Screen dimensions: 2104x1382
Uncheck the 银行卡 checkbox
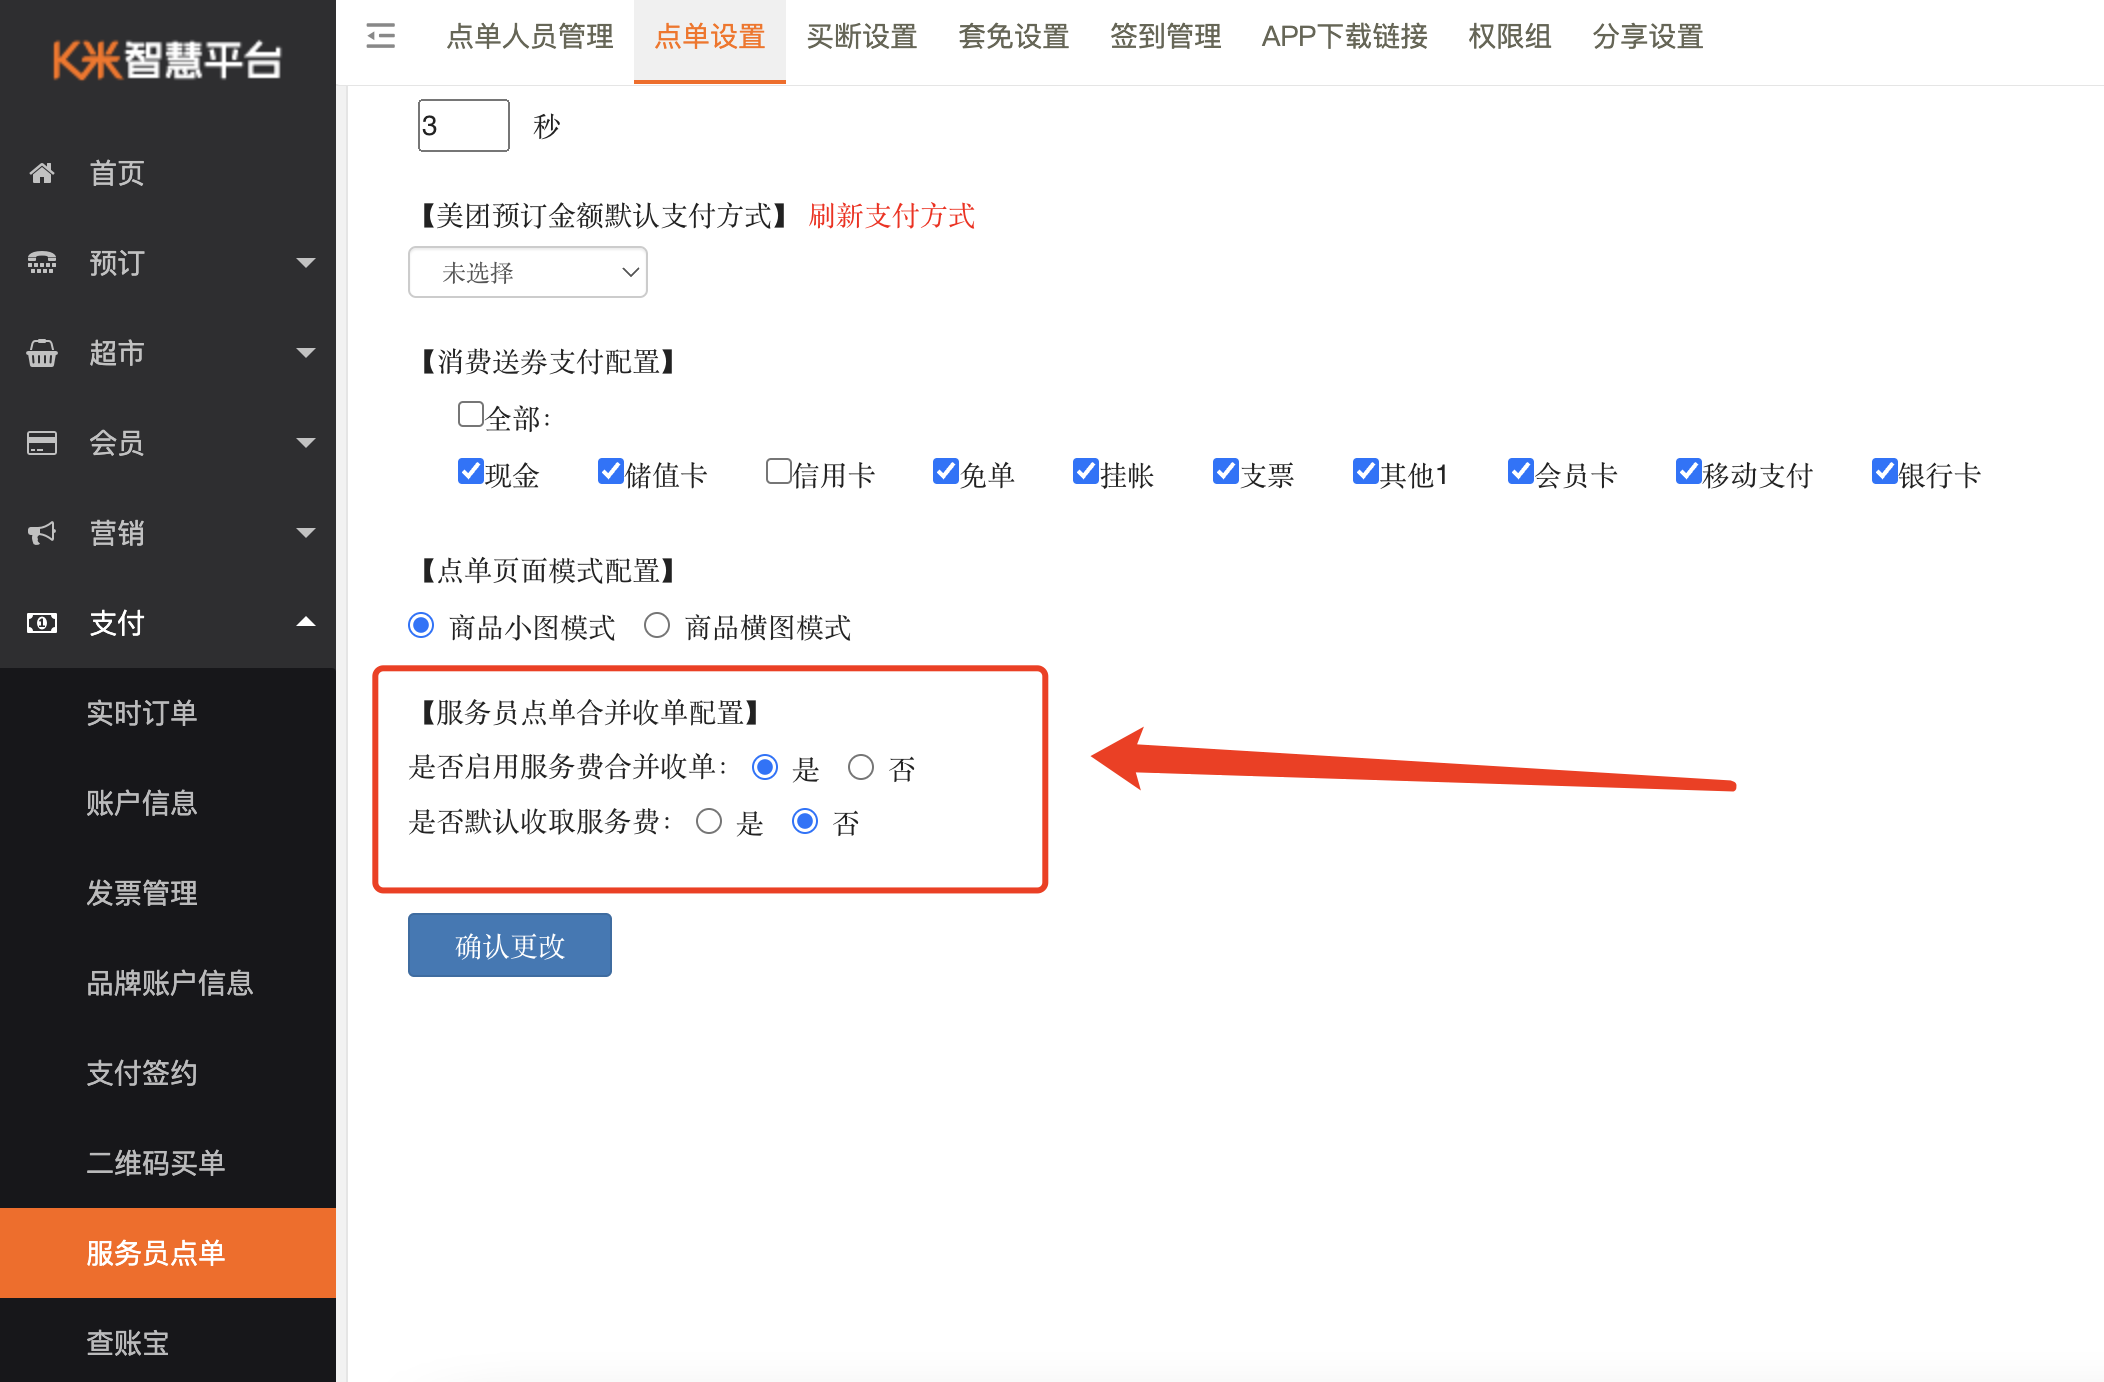[1884, 471]
